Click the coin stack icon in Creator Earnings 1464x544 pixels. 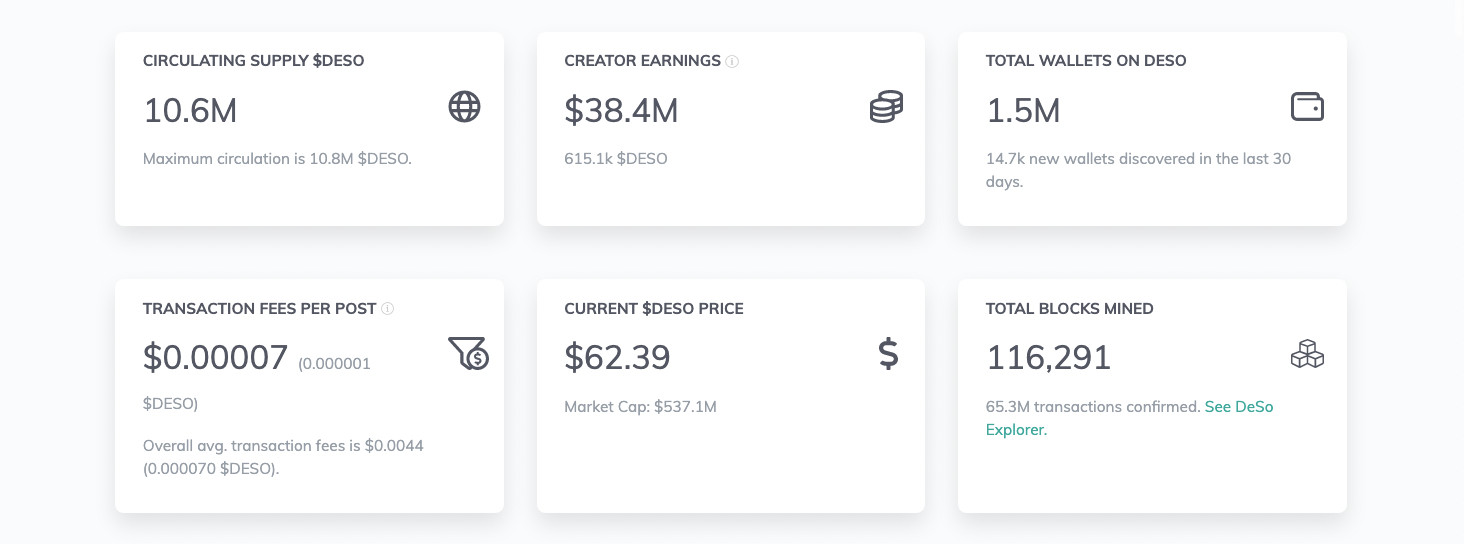tap(886, 107)
